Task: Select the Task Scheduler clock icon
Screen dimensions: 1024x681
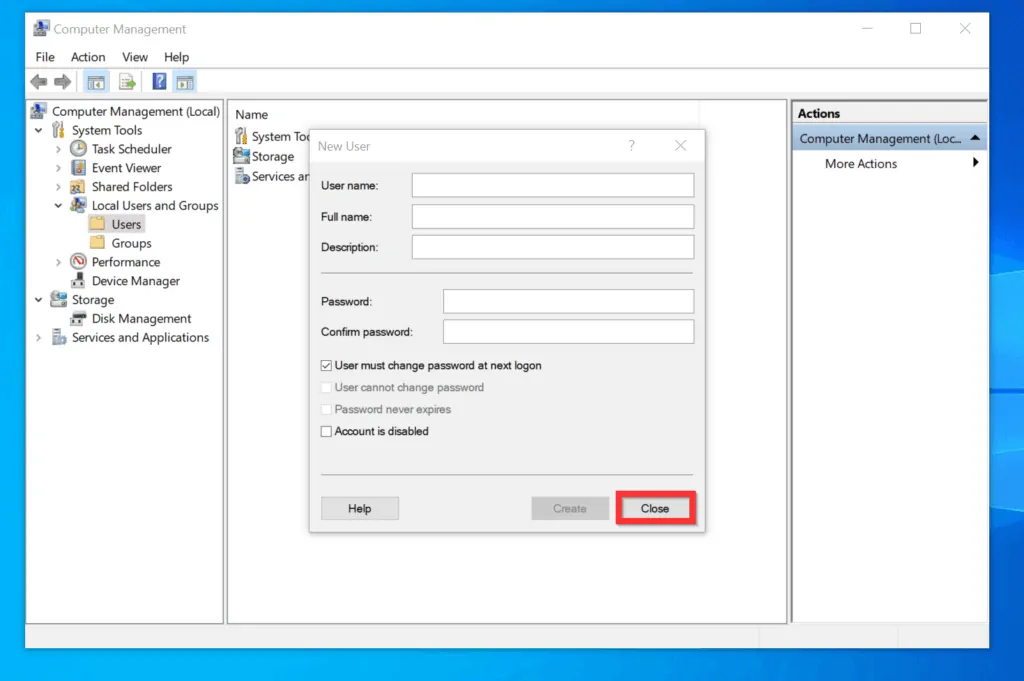Action: pyautogui.click(x=78, y=149)
